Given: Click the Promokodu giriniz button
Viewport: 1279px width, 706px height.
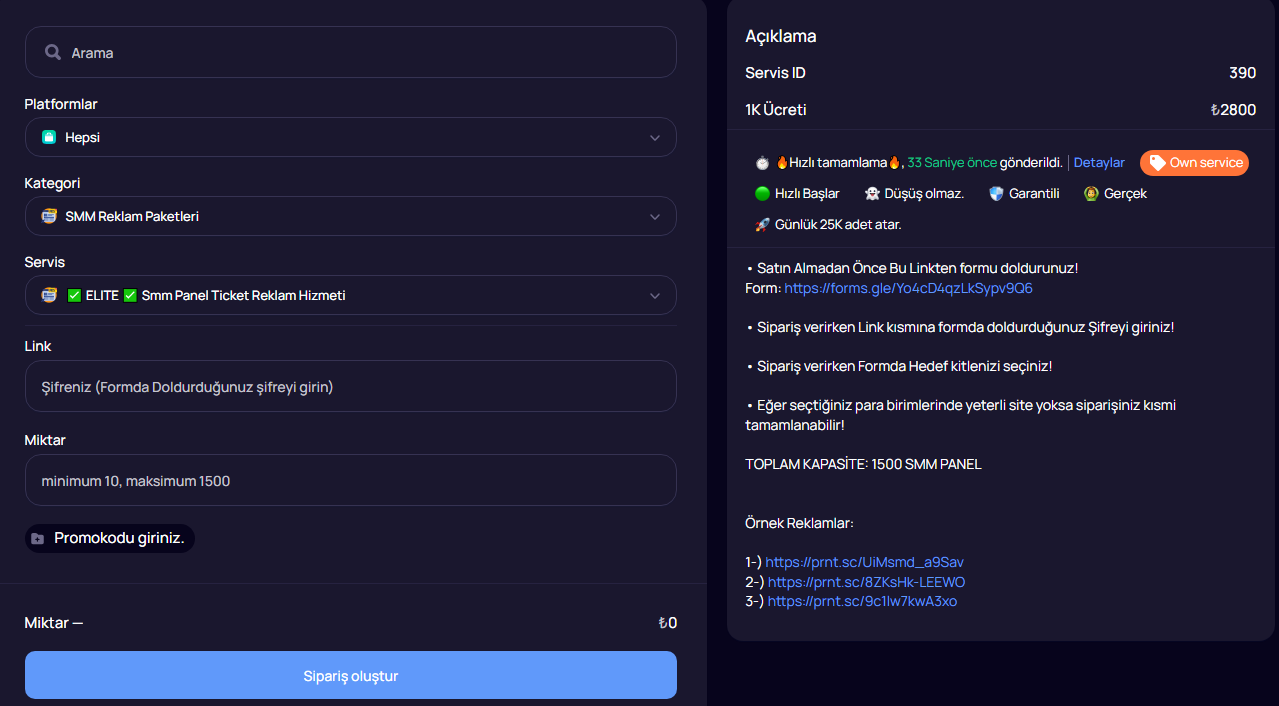Looking at the screenshot, I should 110,538.
